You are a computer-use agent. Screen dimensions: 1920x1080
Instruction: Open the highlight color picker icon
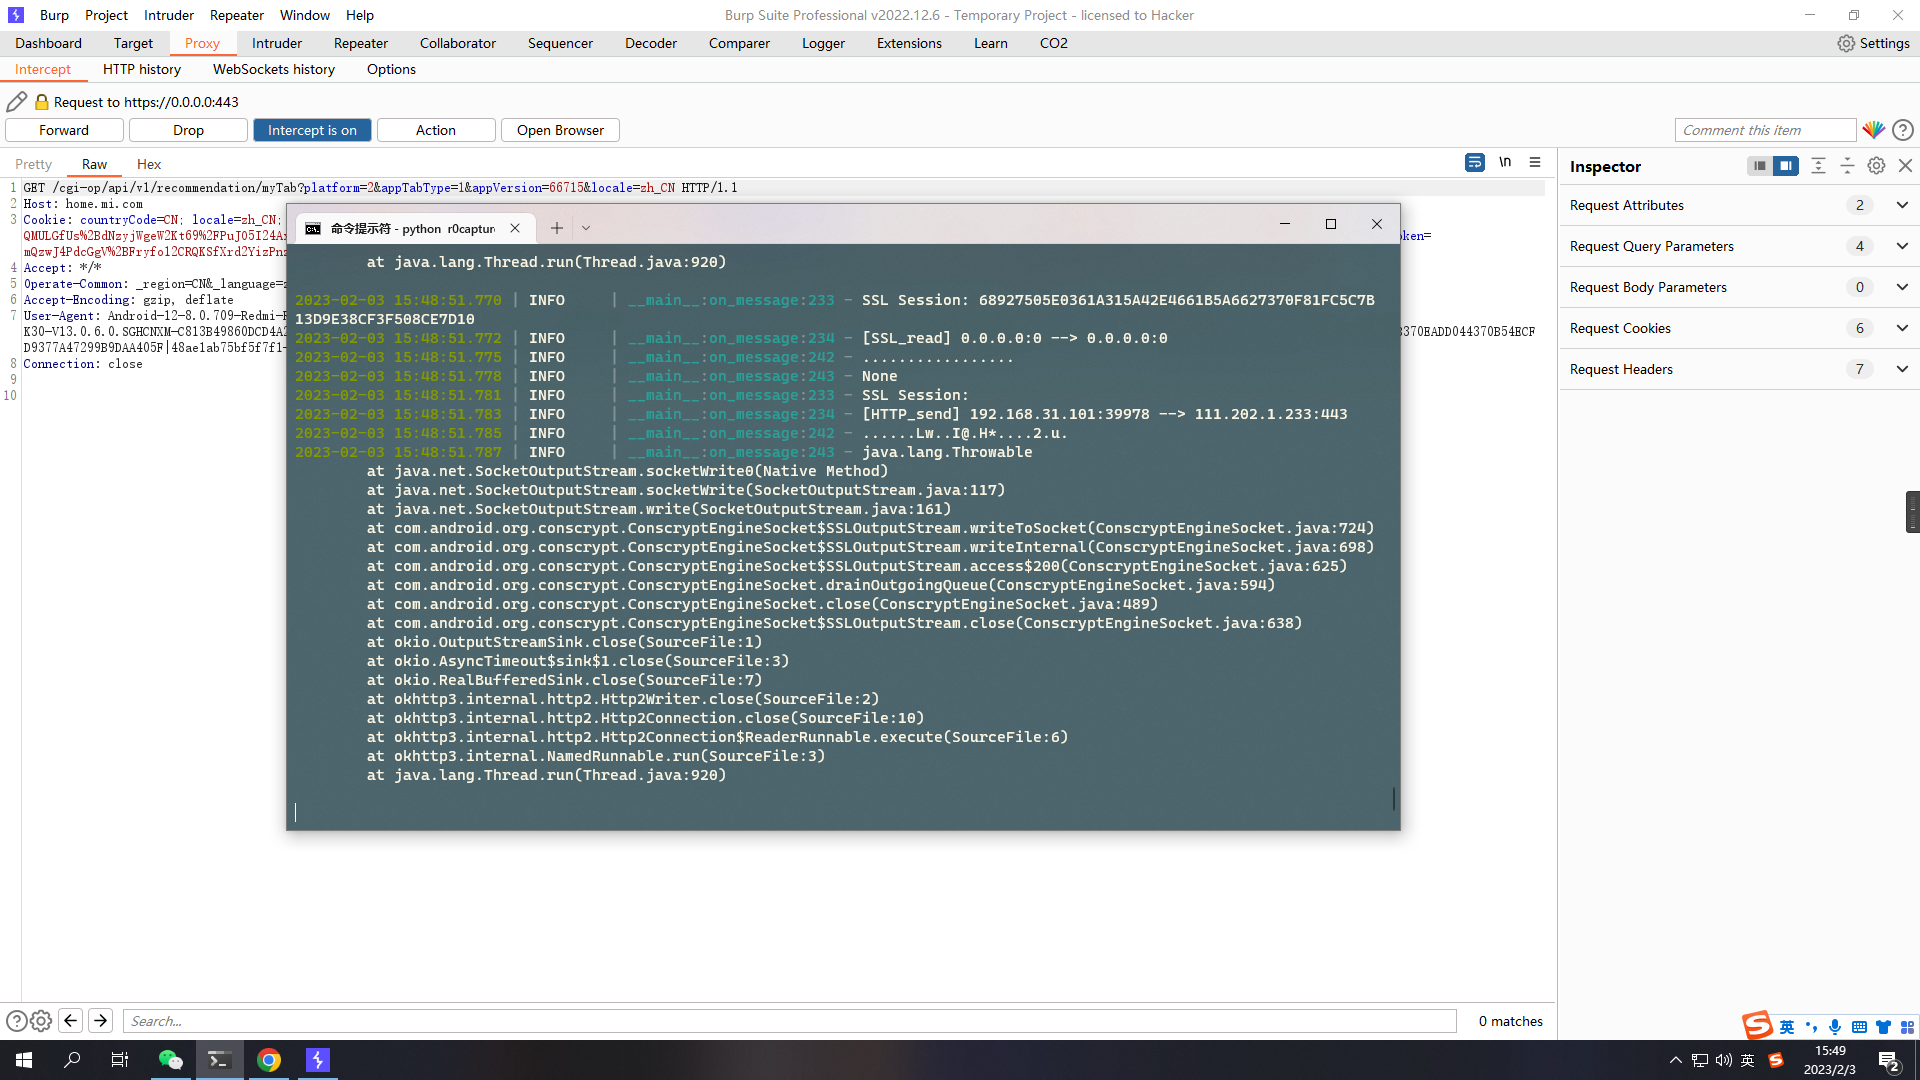click(x=1873, y=130)
